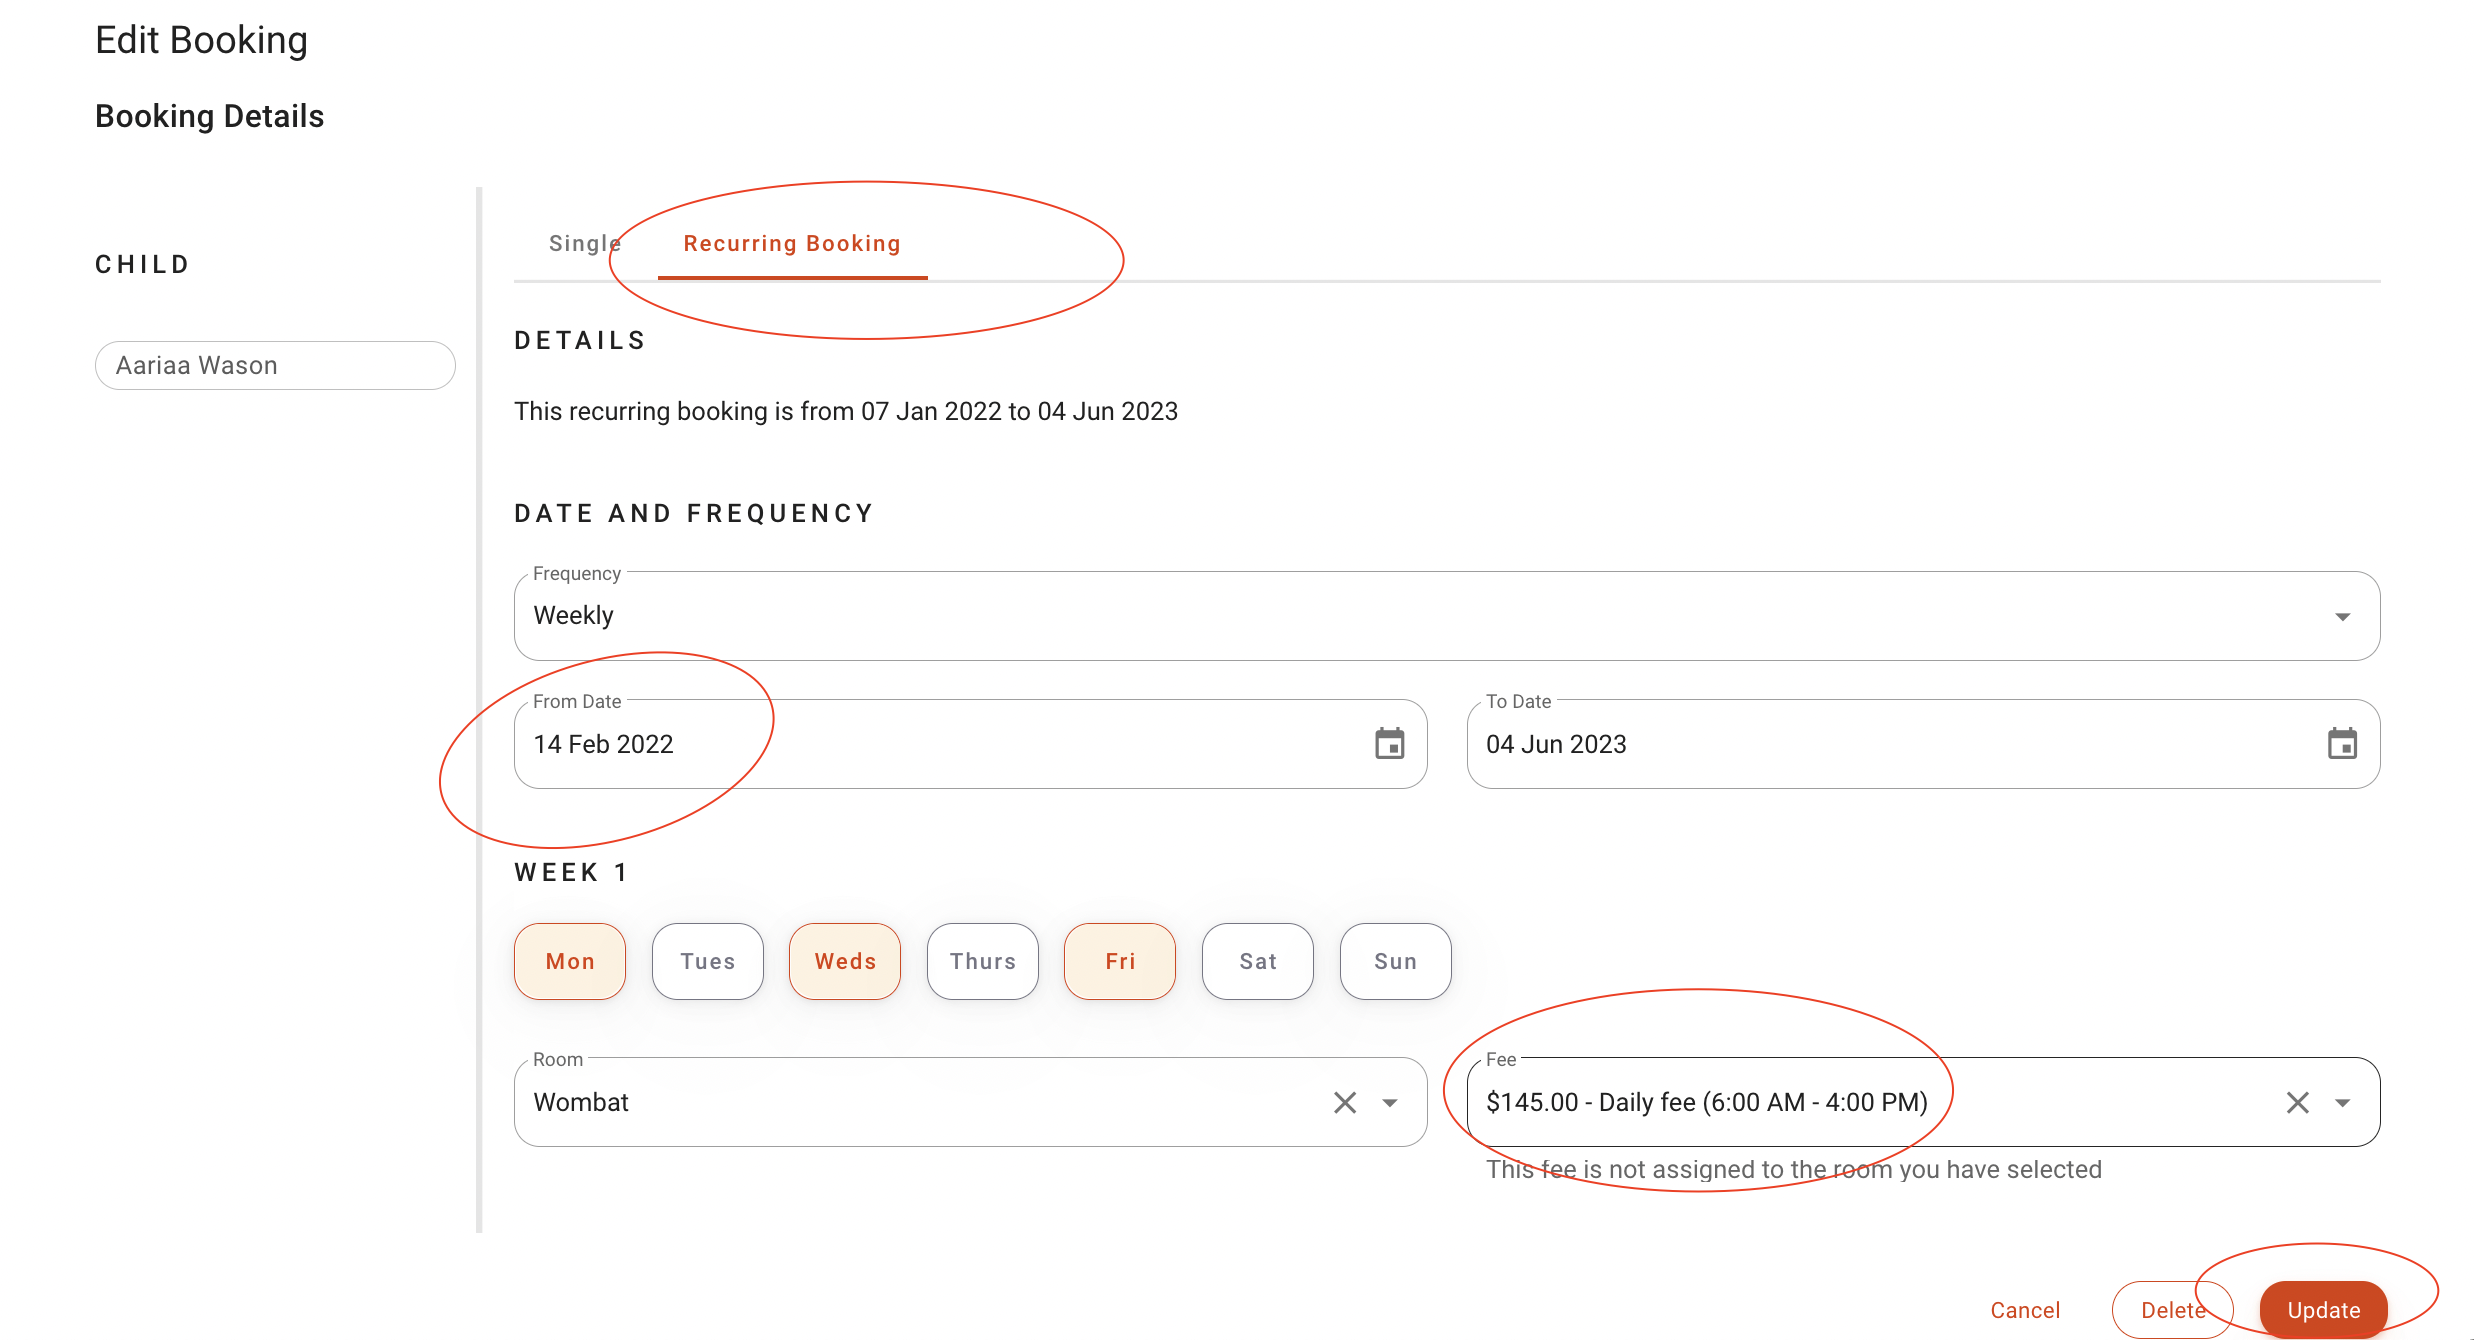This screenshot has width=2474, height=1340.
Task: Click the Aariaa Wason child chip
Action: 275,365
